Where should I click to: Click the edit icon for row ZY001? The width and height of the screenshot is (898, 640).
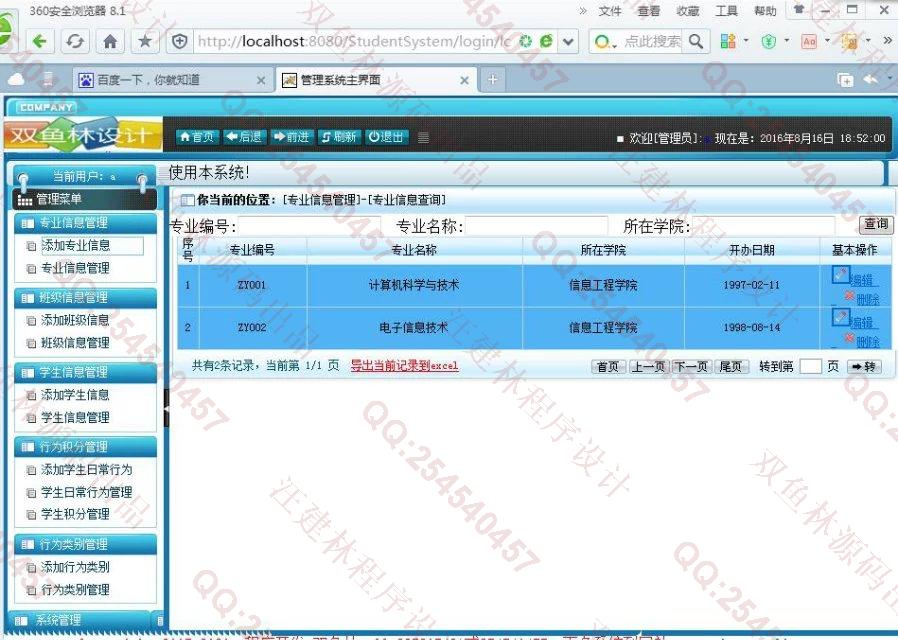(x=840, y=275)
